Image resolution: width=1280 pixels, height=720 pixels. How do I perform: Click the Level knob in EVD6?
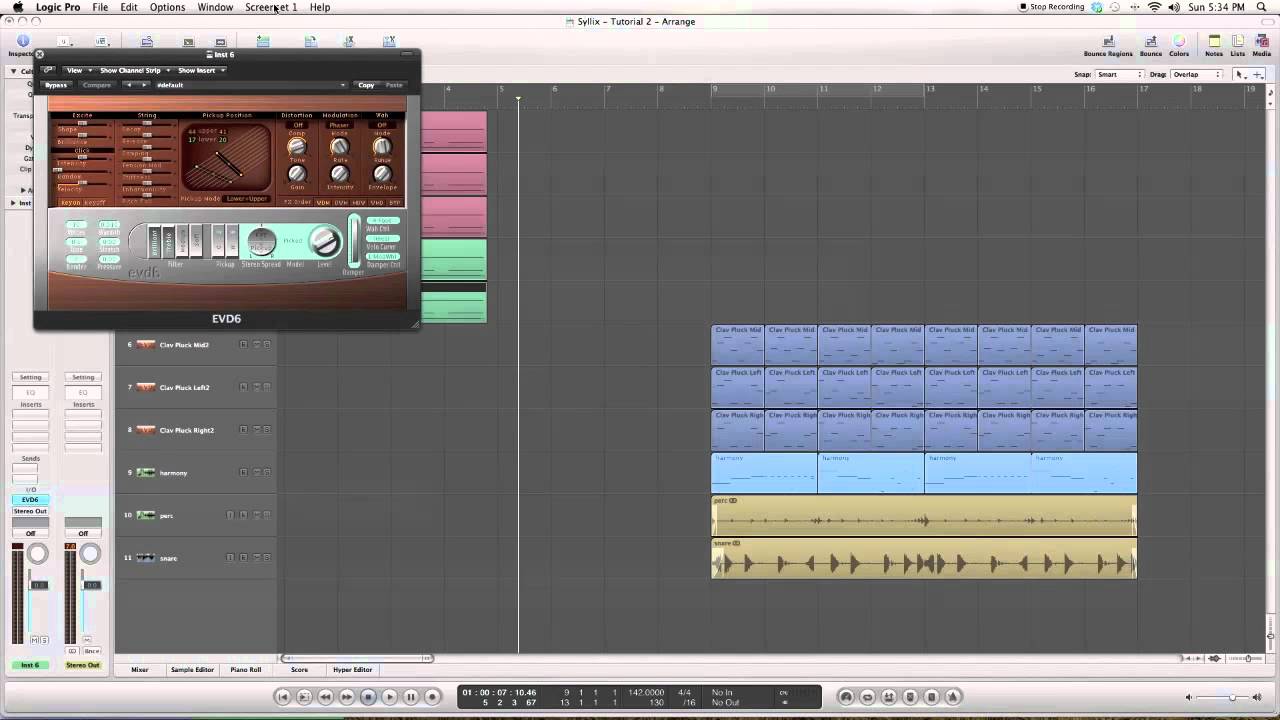tap(324, 241)
